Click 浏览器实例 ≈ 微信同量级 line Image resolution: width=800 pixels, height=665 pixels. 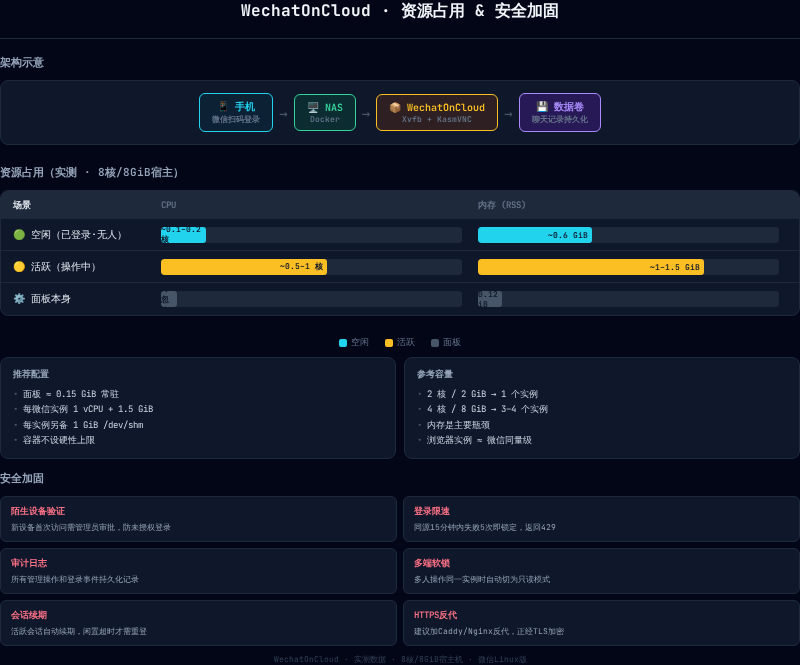click(479, 440)
